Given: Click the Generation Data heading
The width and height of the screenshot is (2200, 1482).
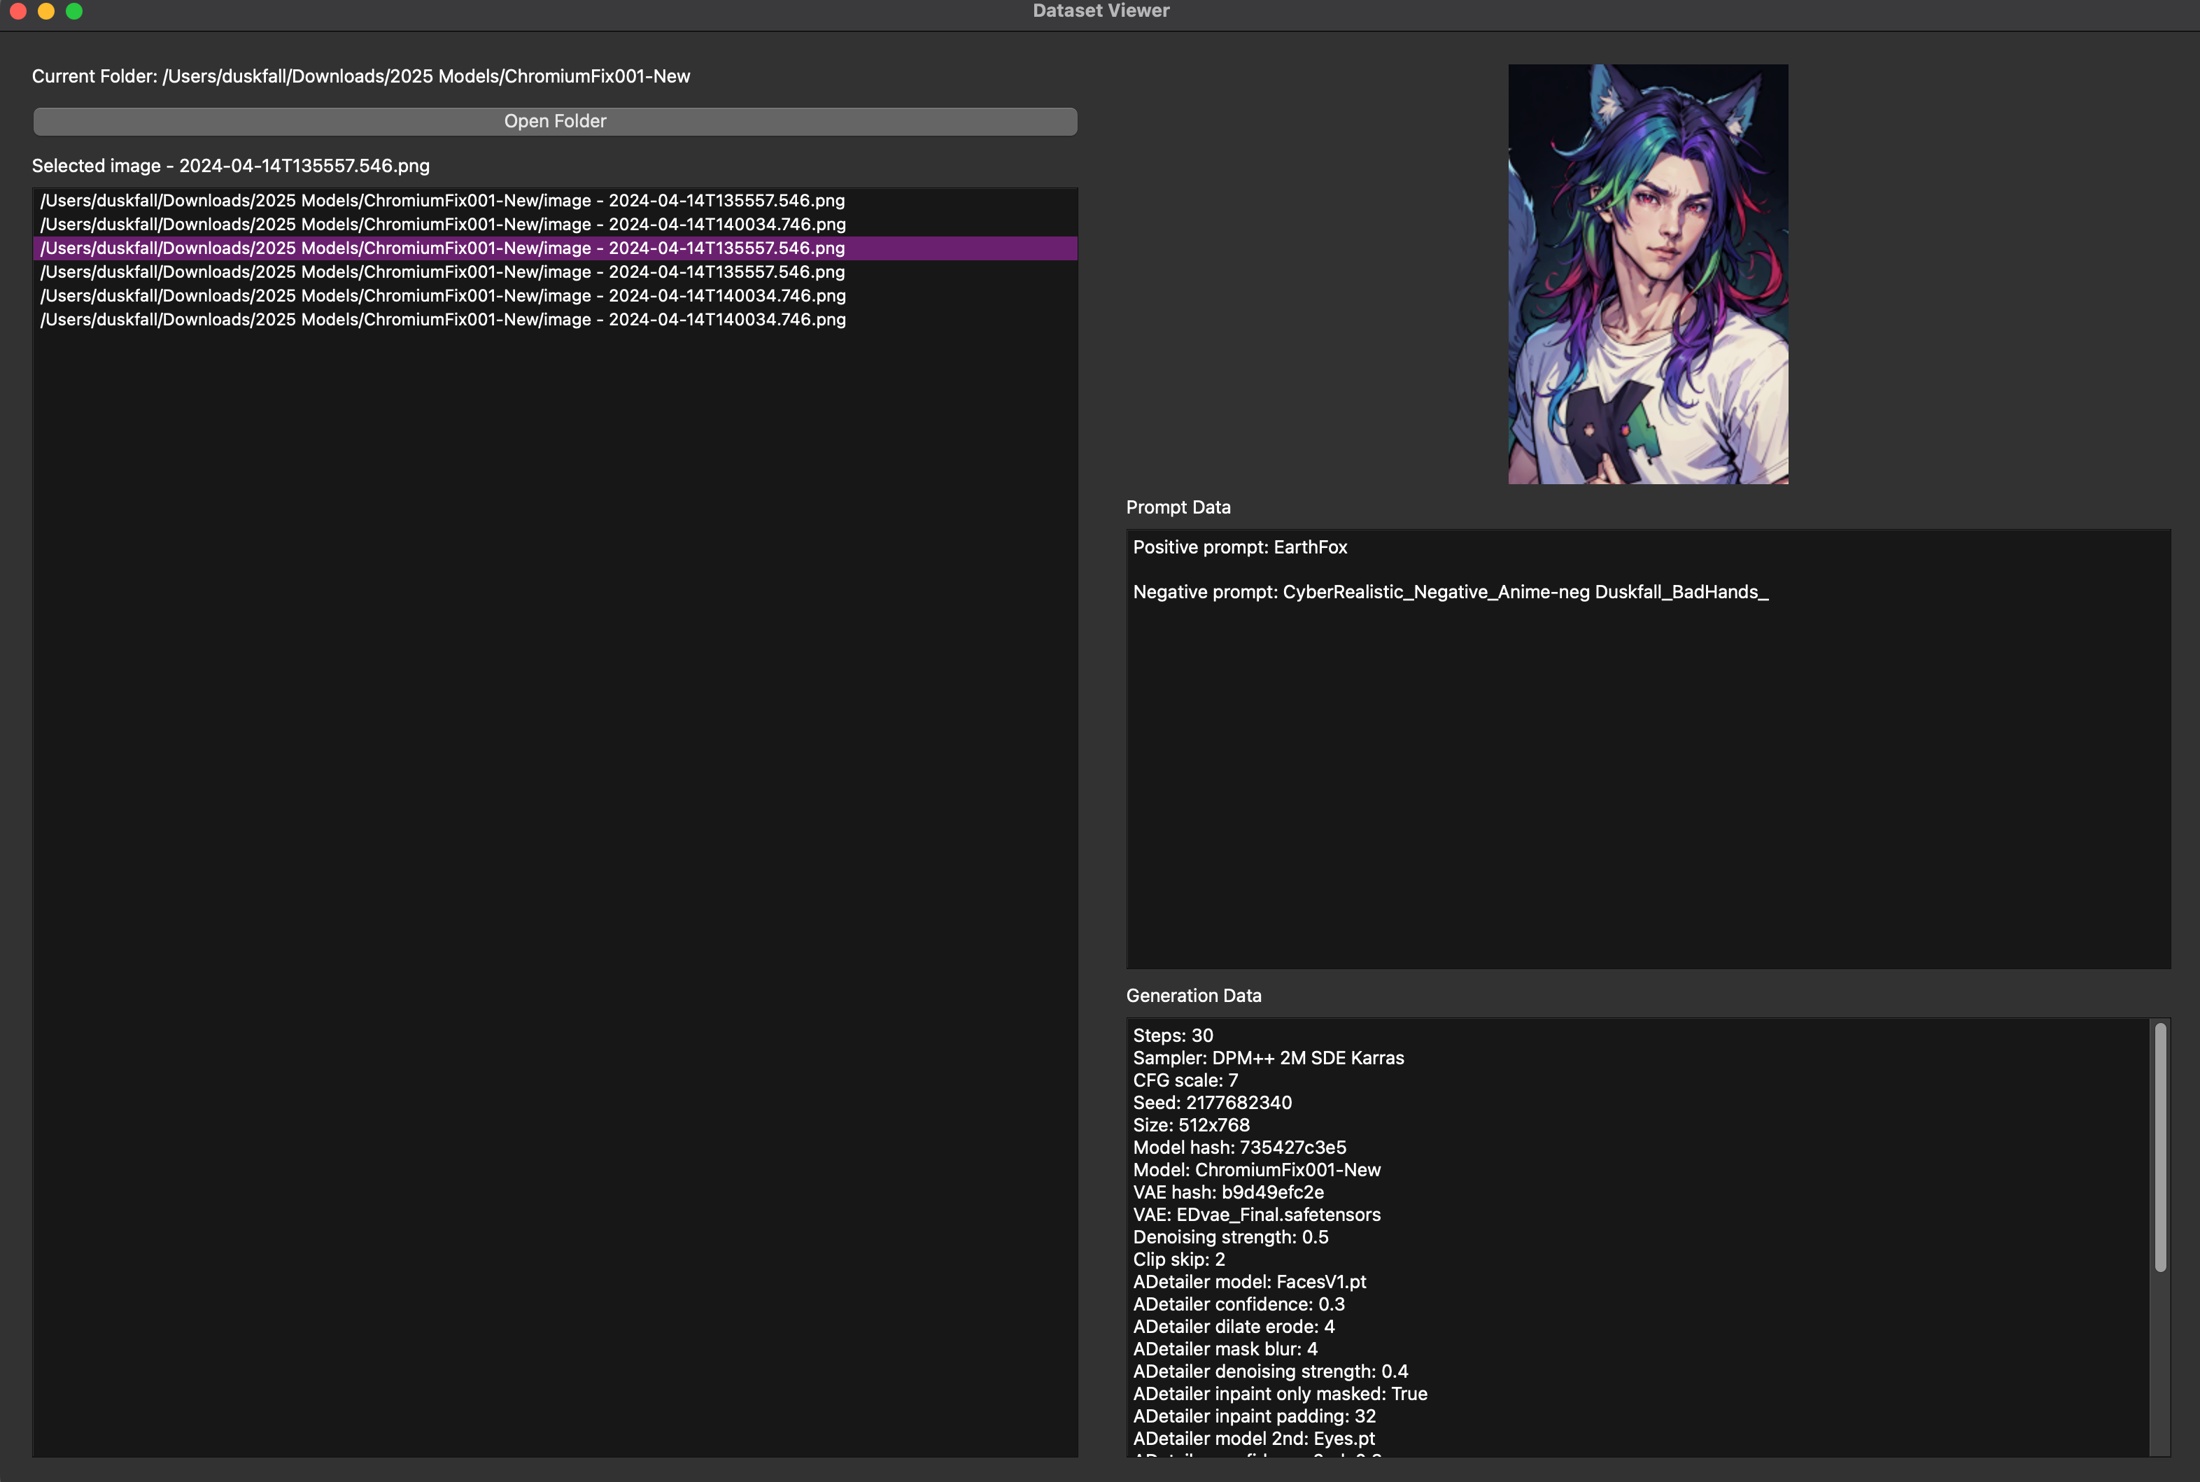Looking at the screenshot, I should point(1194,995).
